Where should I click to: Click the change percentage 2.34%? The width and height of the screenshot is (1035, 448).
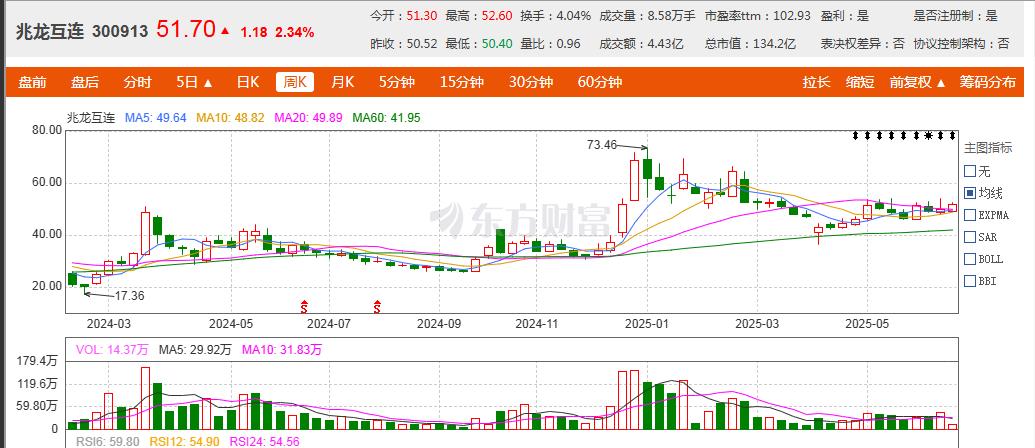(x=294, y=32)
